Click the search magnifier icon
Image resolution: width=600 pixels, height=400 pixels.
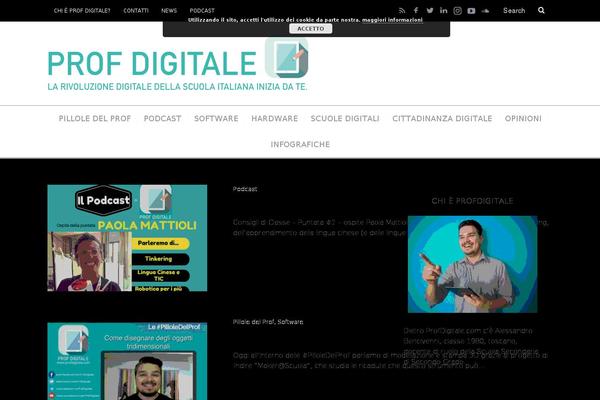pos(541,10)
